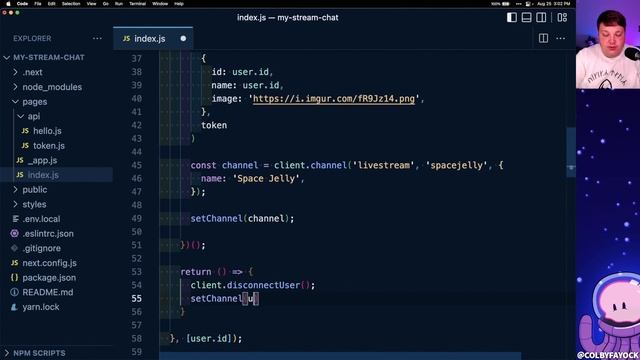Toggle primary sidebar layout icon

511,18
